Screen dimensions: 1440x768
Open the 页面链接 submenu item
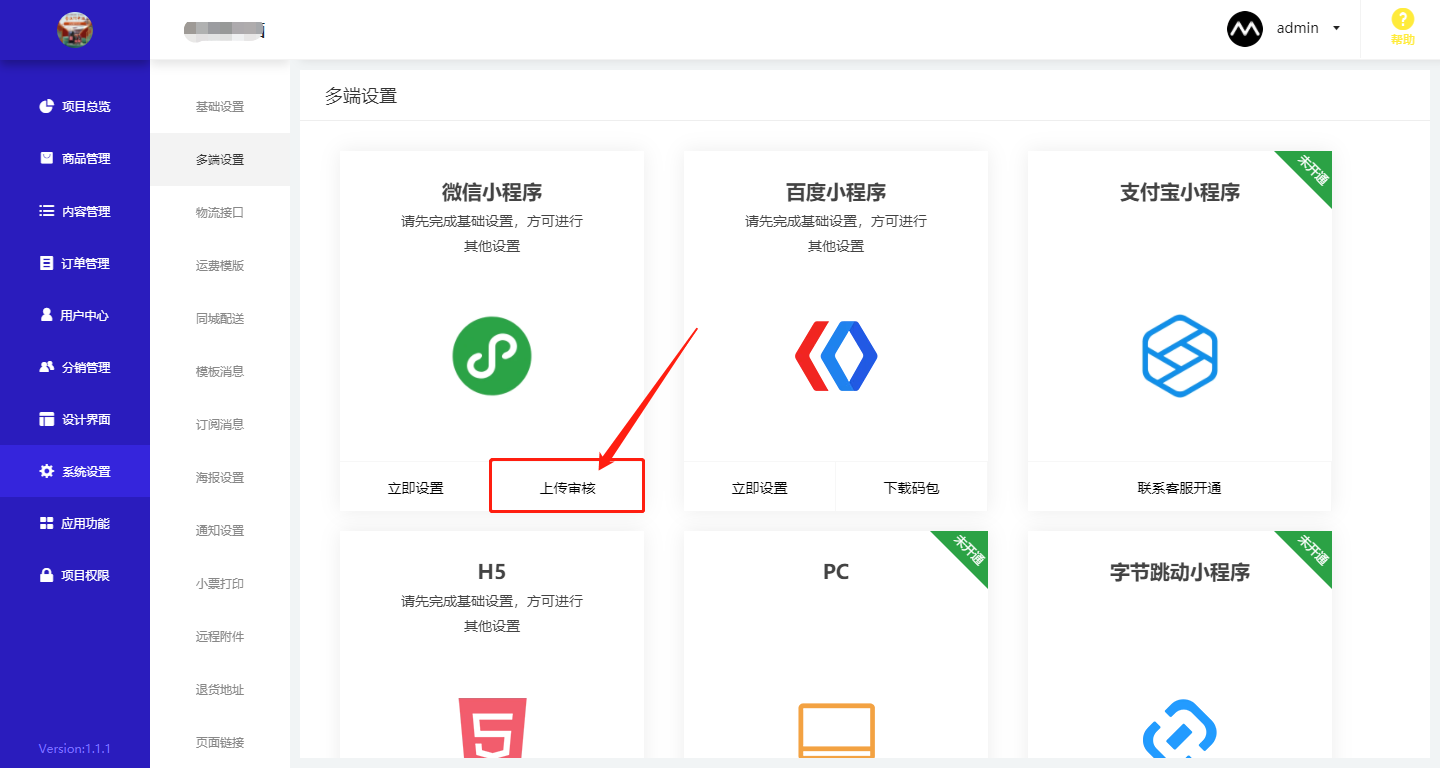coord(220,743)
